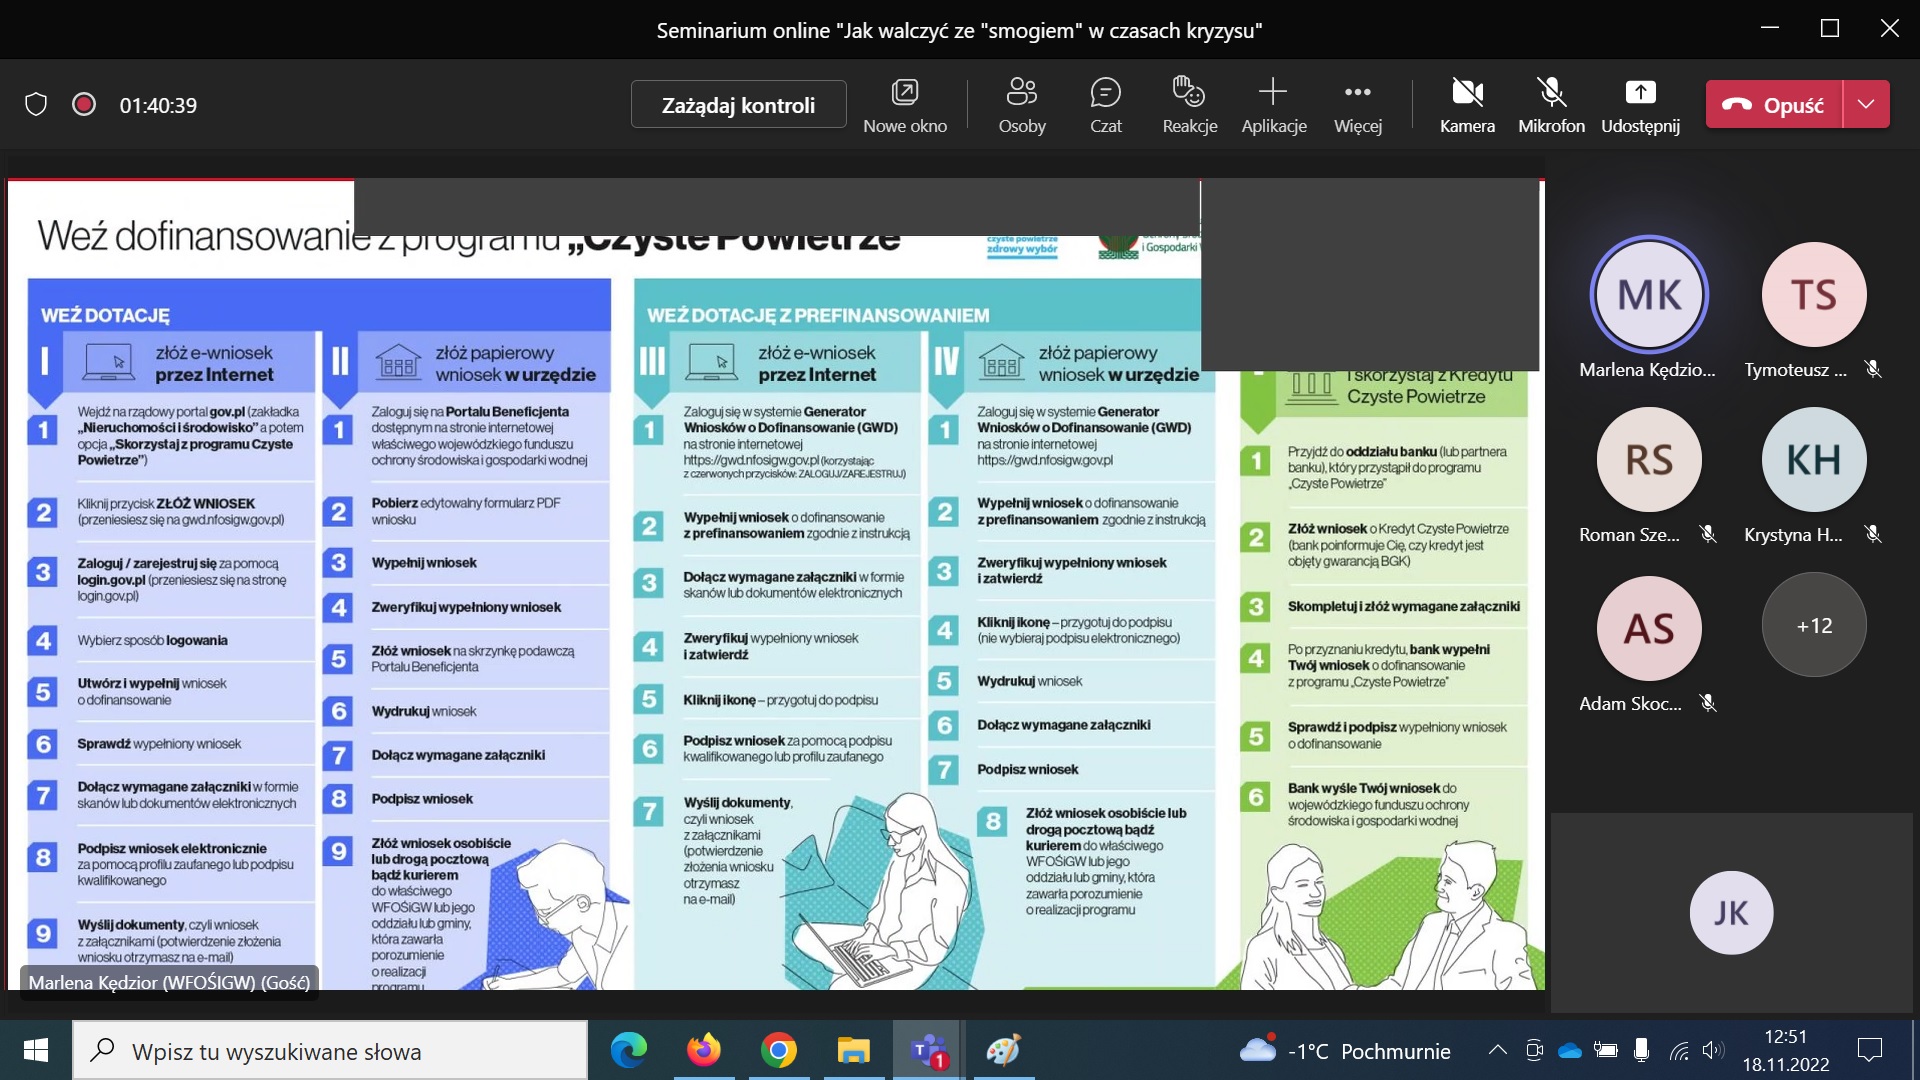Open Firefox from the taskbar
Image resolution: width=1920 pixels, height=1080 pixels.
point(703,1050)
